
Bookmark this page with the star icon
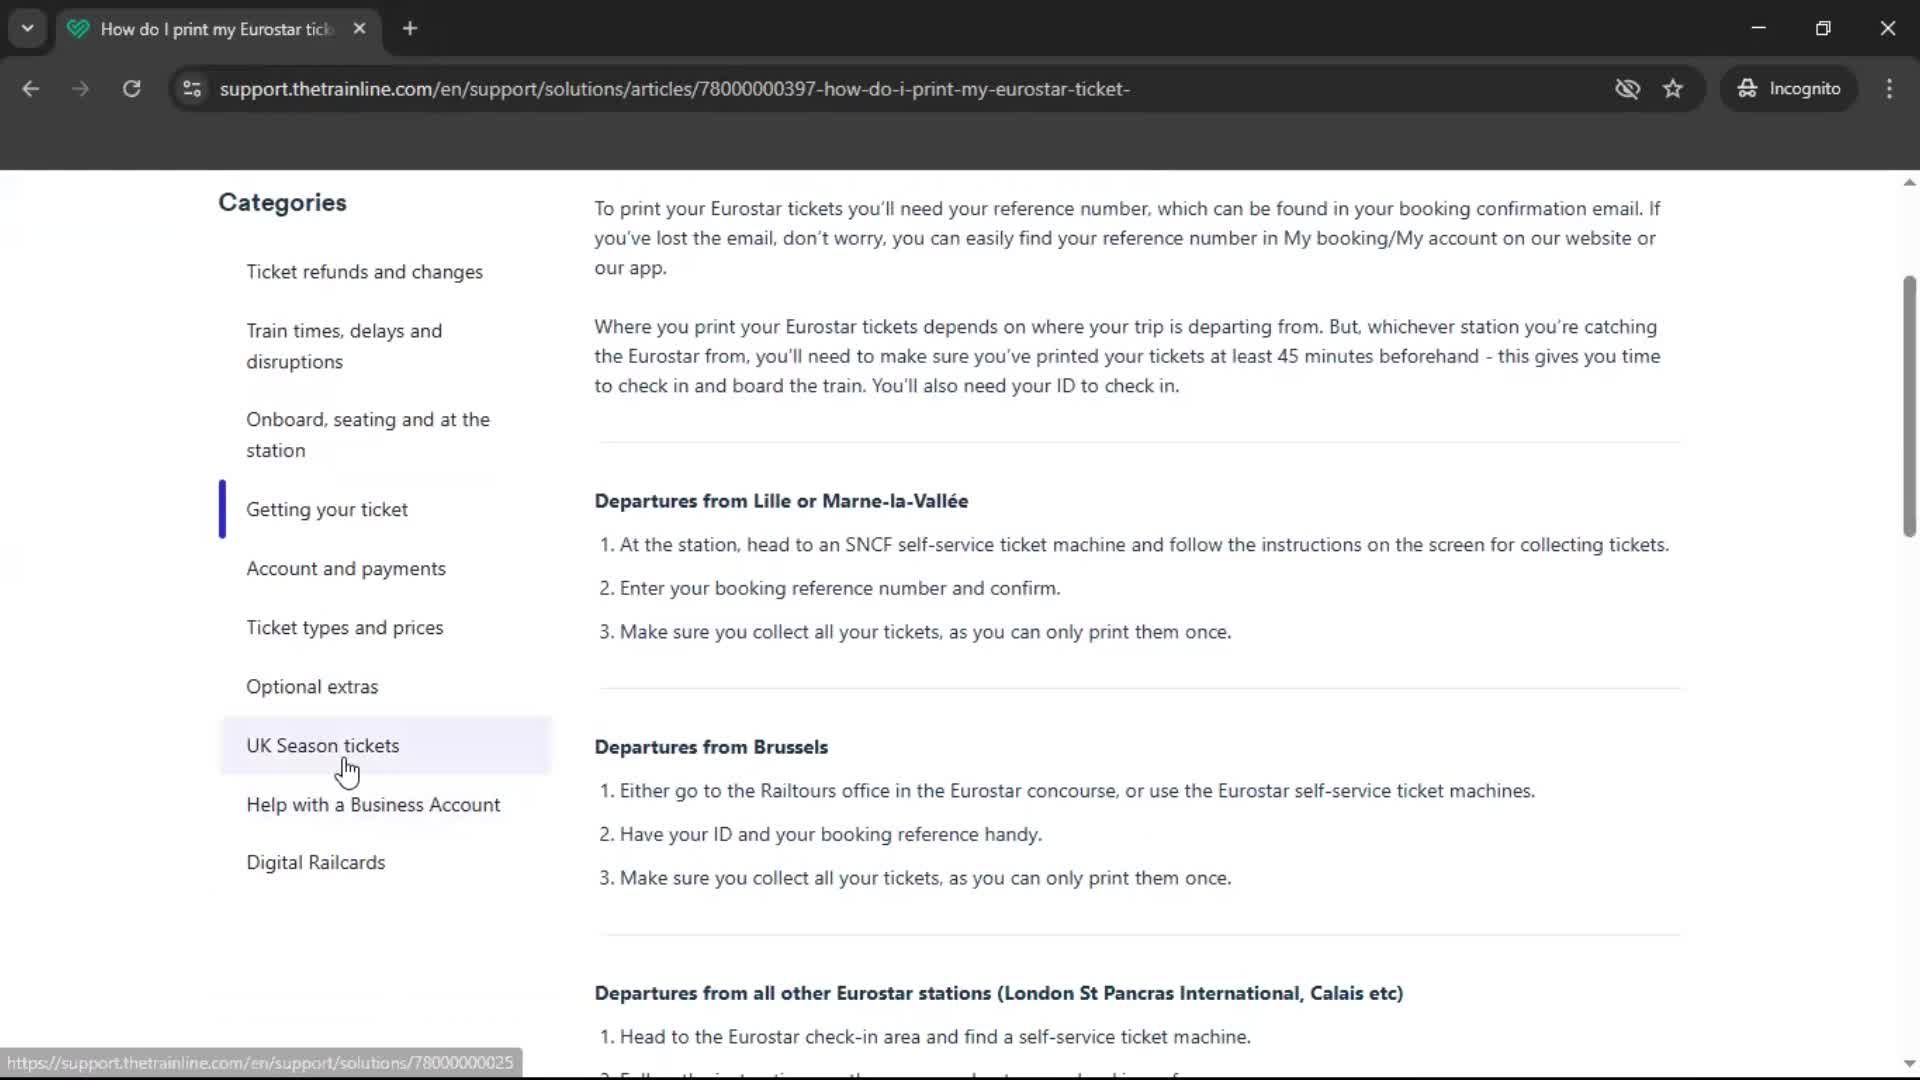pyautogui.click(x=1673, y=88)
